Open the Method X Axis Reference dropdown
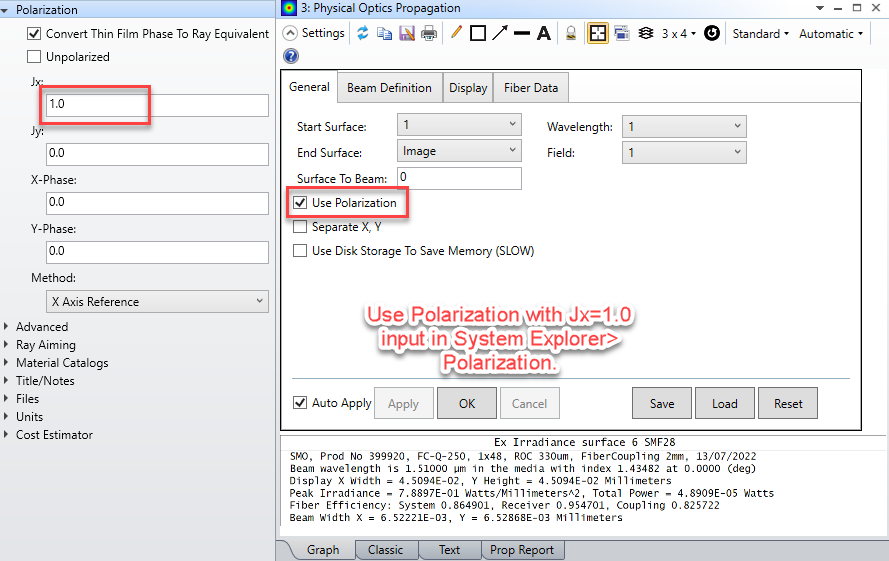The width and height of the screenshot is (889, 561). 157,301
